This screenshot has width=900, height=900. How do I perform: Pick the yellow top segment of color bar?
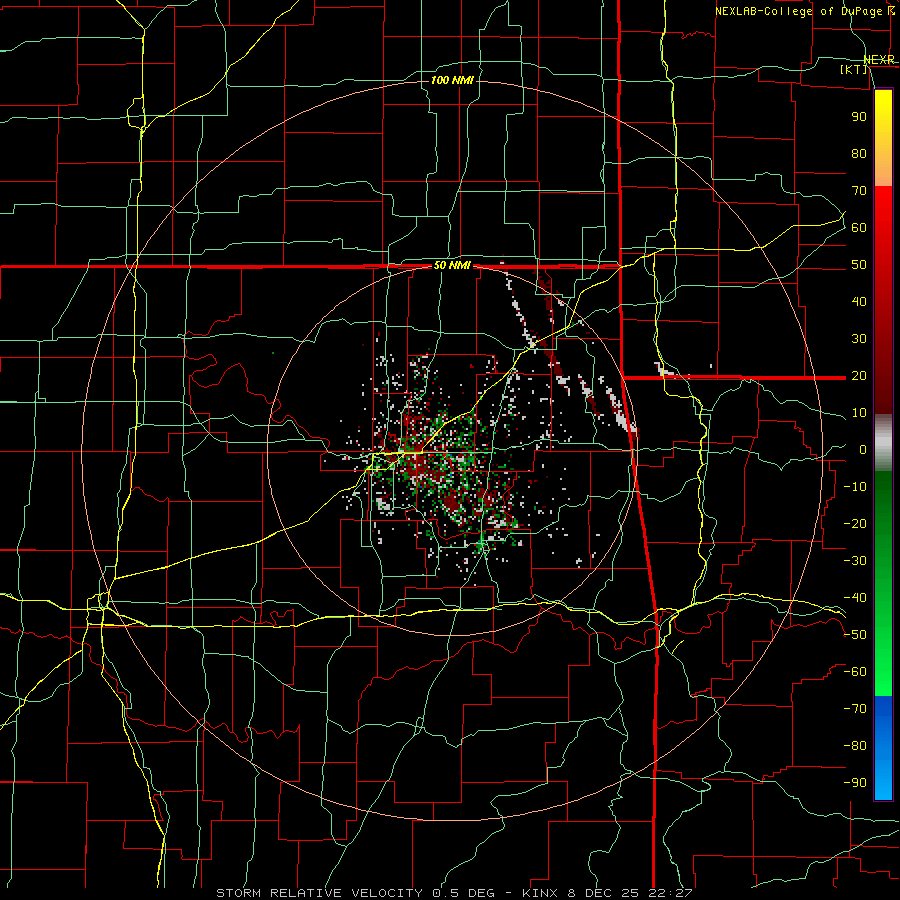(x=883, y=137)
